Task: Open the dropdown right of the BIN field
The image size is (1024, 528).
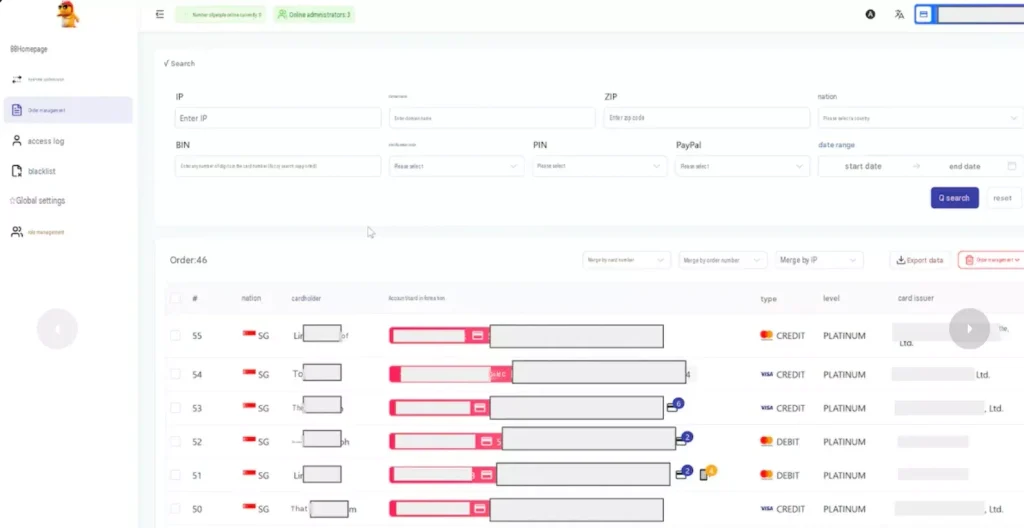Action: pos(456,166)
